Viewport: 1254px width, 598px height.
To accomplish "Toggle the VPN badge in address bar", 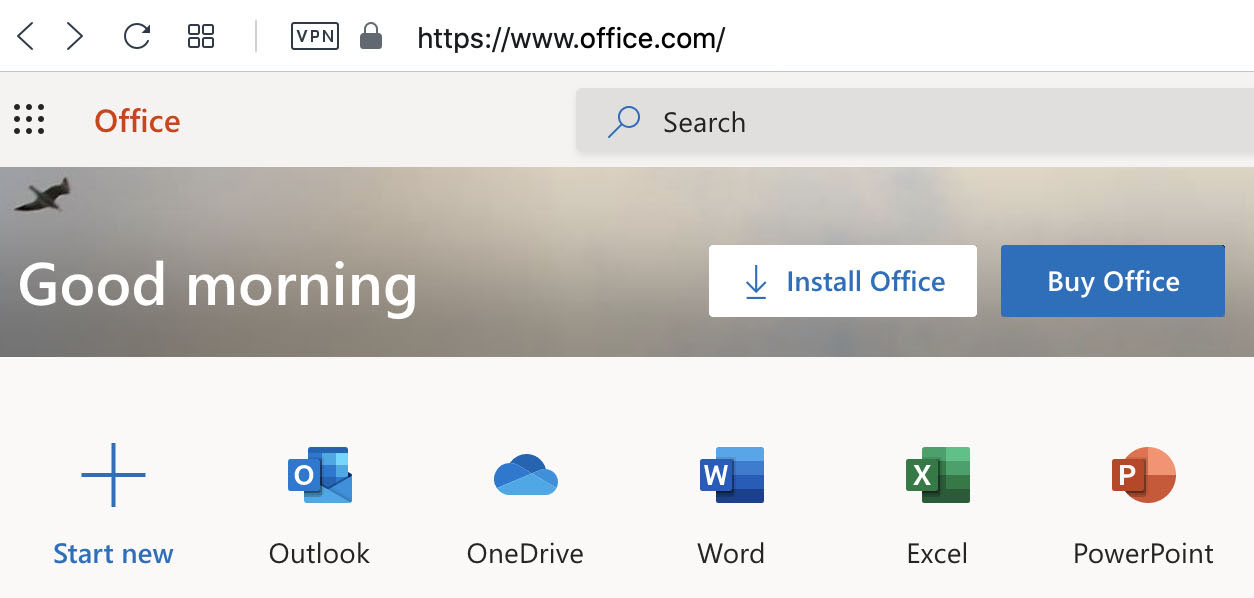I will [x=314, y=37].
